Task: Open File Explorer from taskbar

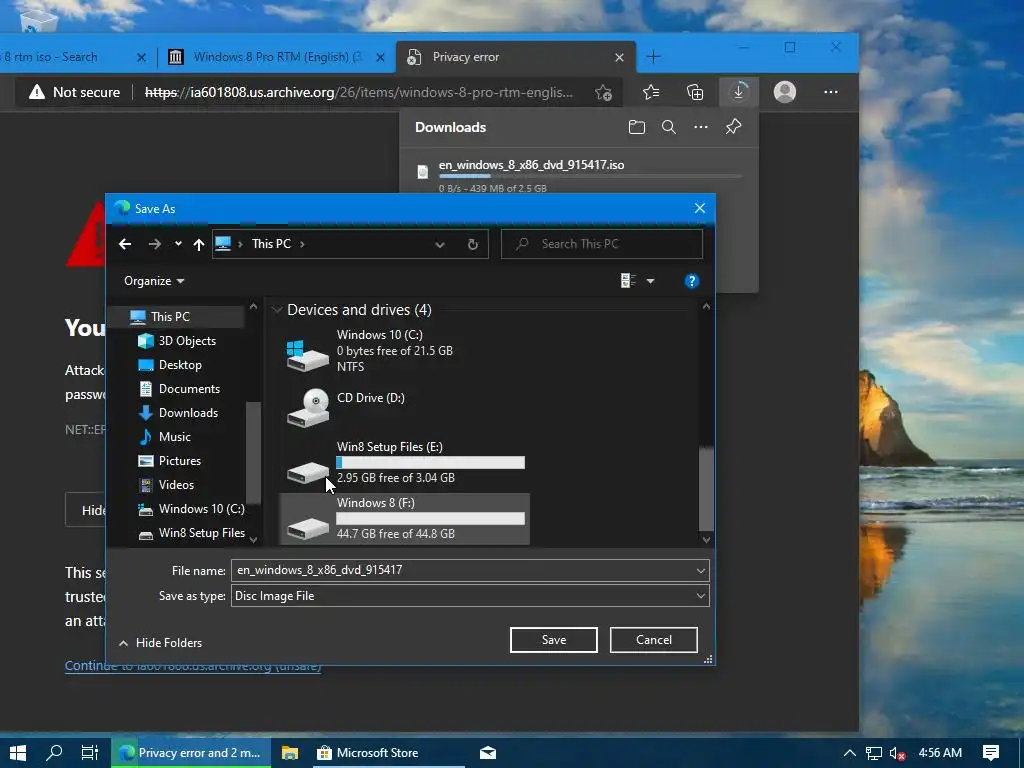Action: click(x=289, y=752)
